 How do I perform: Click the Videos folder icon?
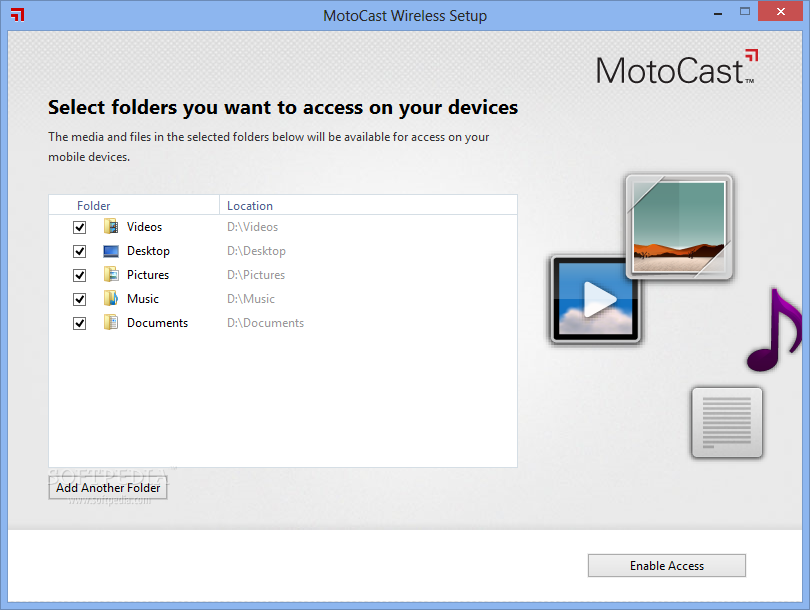pyautogui.click(x=111, y=226)
